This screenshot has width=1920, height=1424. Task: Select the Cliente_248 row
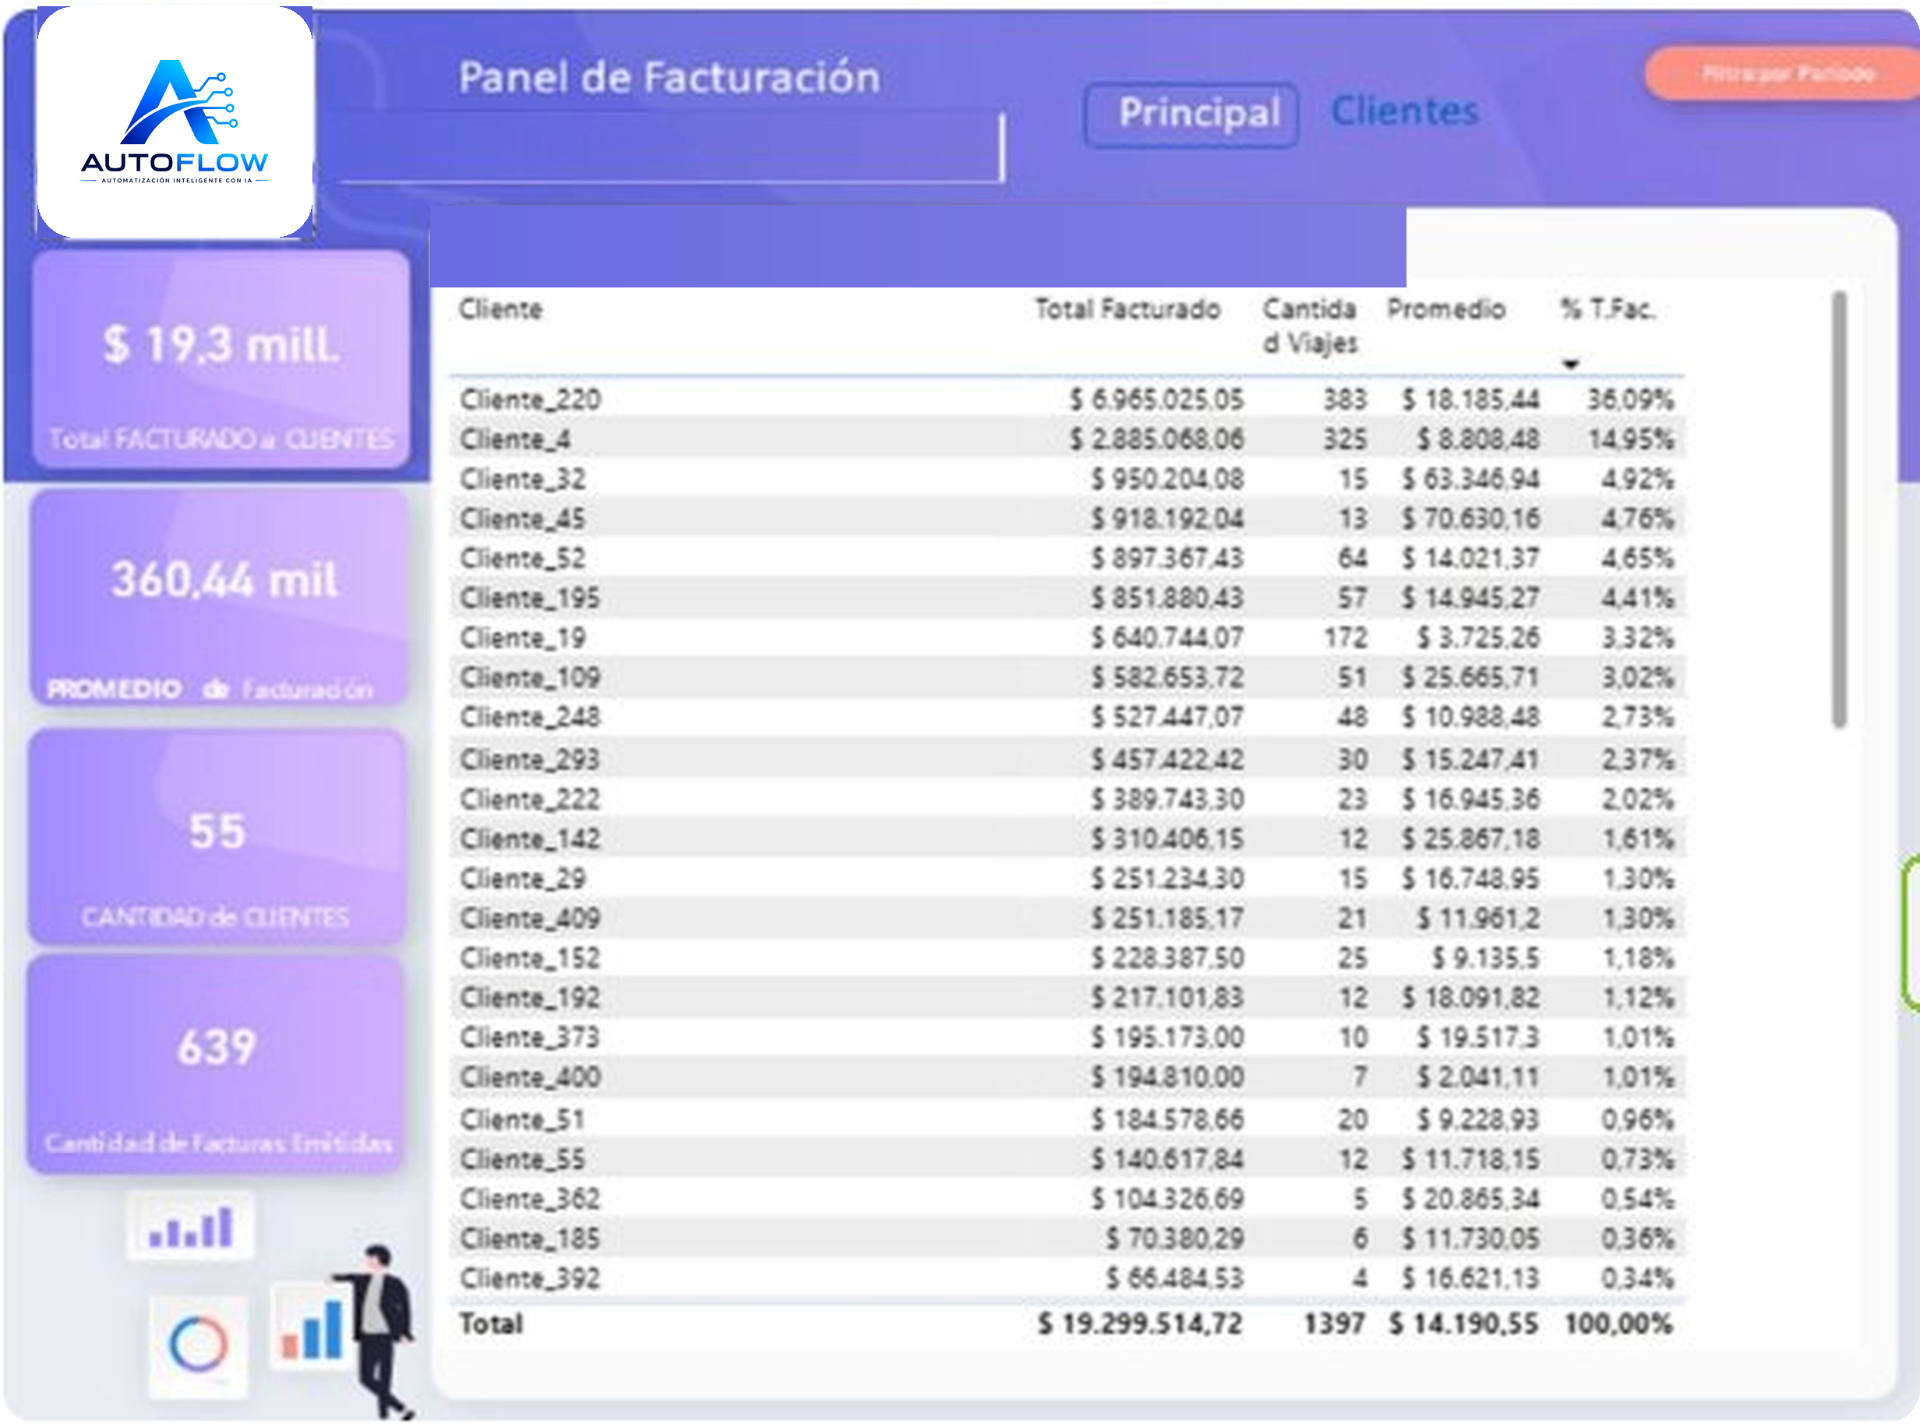[x=1067, y=717]
